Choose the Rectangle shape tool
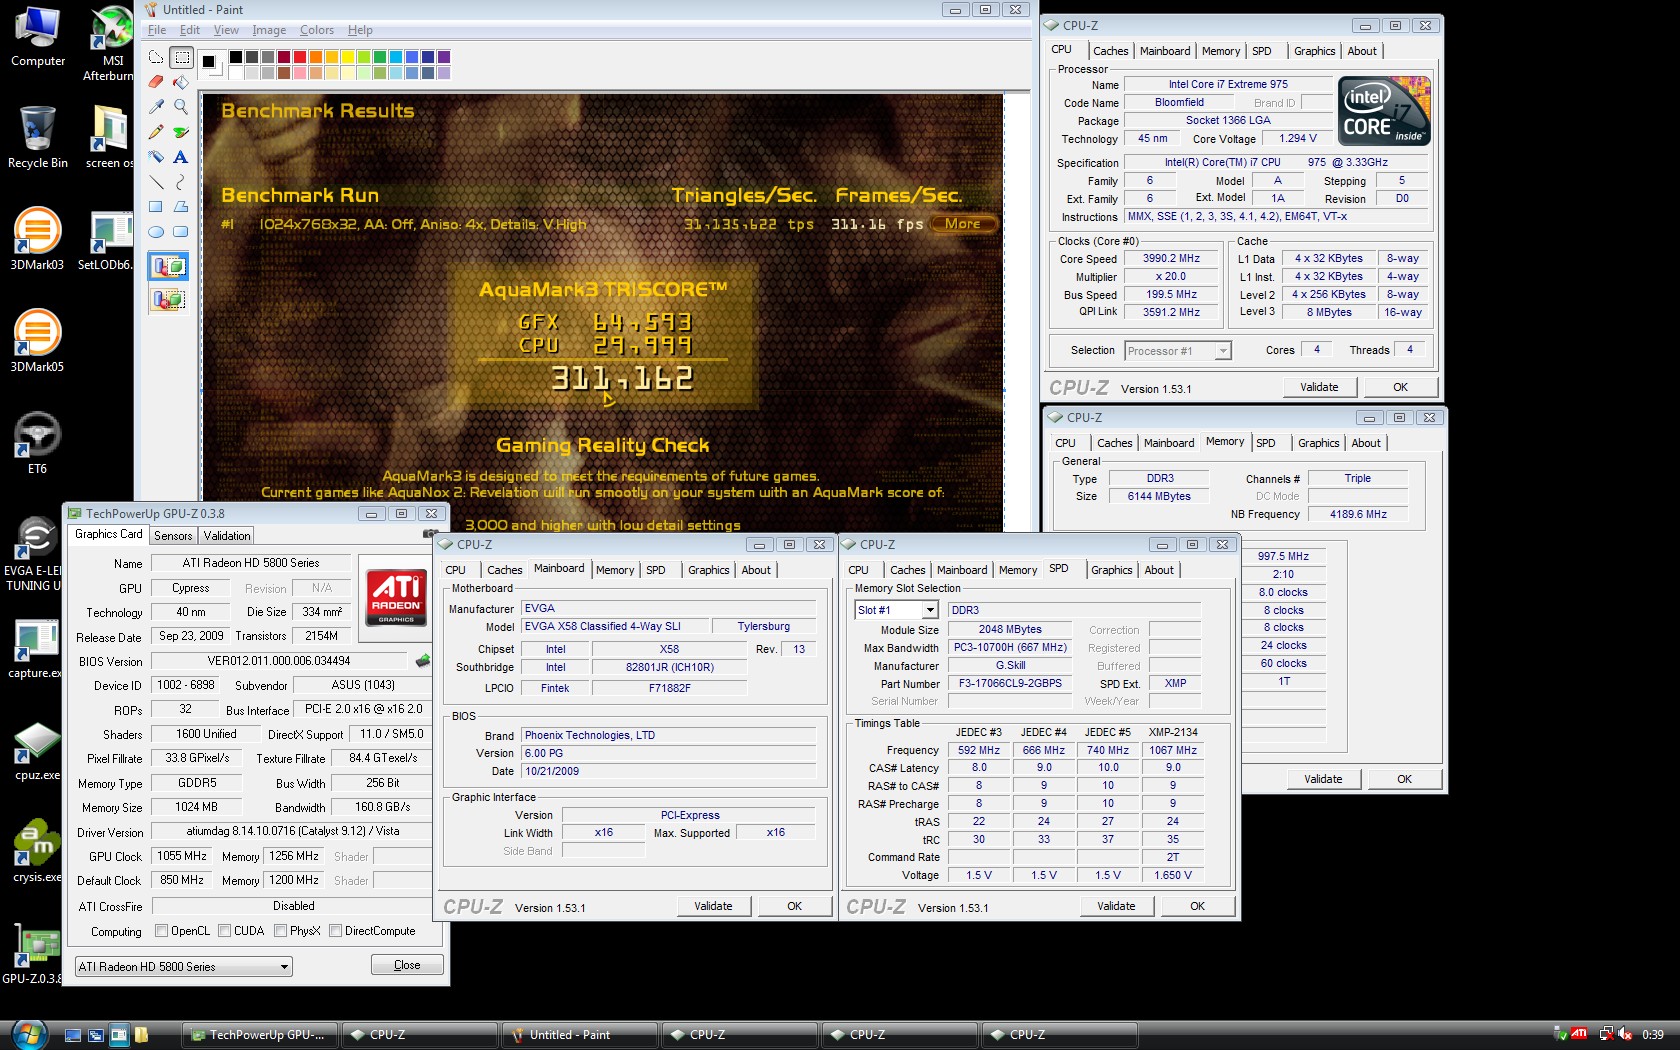Screen dimensions: 1680x1050 pos(156,207)
